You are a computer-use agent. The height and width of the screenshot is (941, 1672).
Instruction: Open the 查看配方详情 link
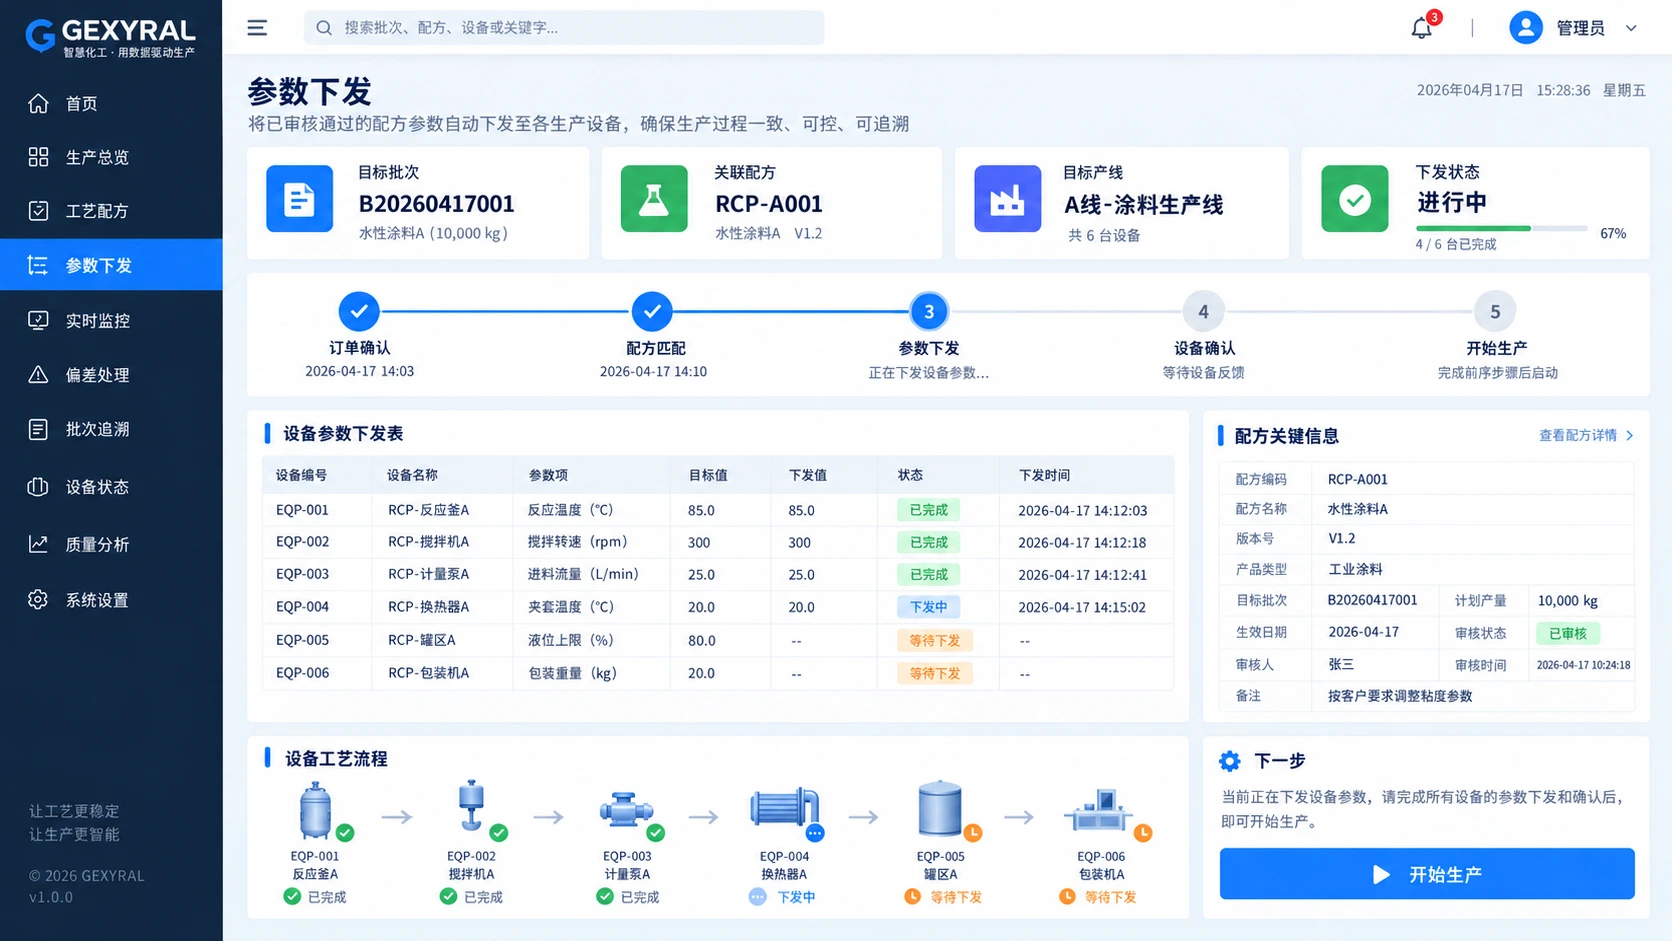[x=1586, y=435]
